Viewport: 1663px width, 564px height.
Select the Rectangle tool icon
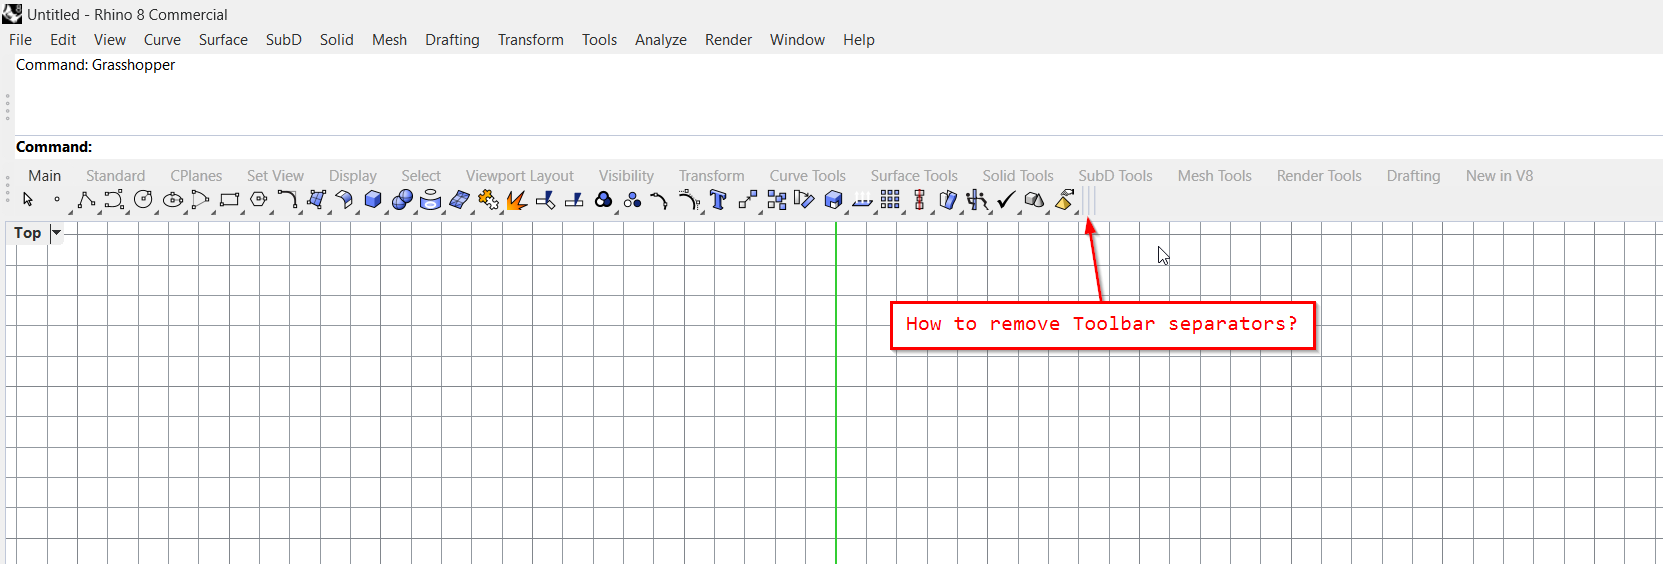coord(229,200)
